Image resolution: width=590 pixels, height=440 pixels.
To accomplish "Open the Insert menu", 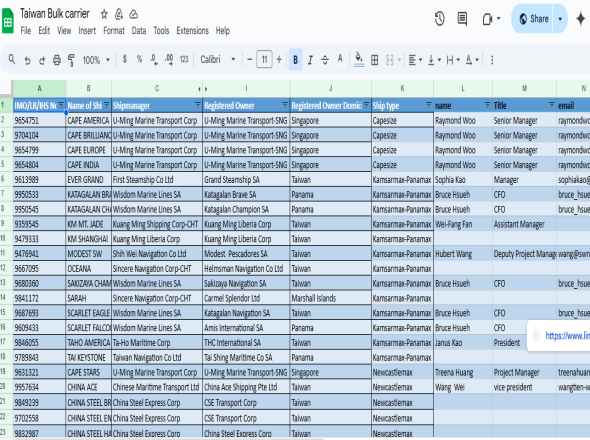I will tap(87, 30).
